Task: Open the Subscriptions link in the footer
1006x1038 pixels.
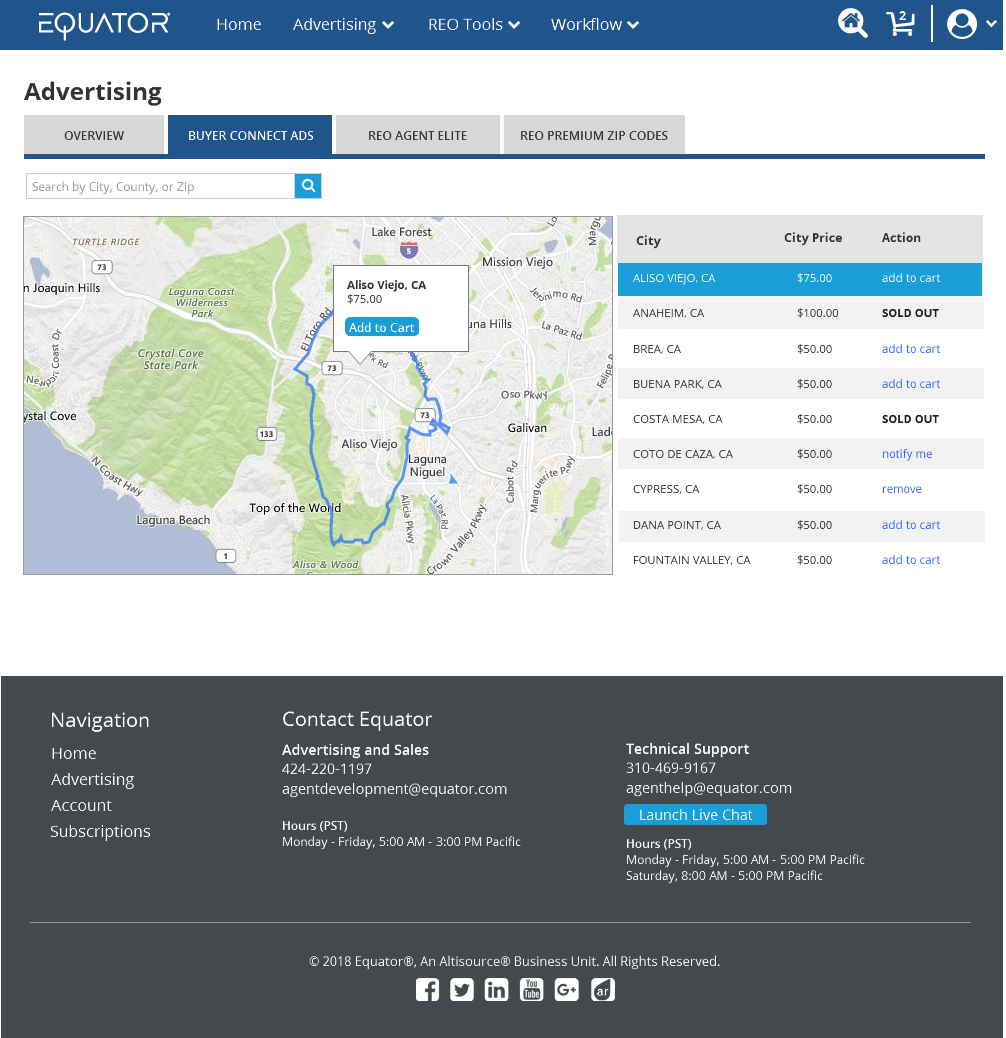Action: tap(101, 831)
